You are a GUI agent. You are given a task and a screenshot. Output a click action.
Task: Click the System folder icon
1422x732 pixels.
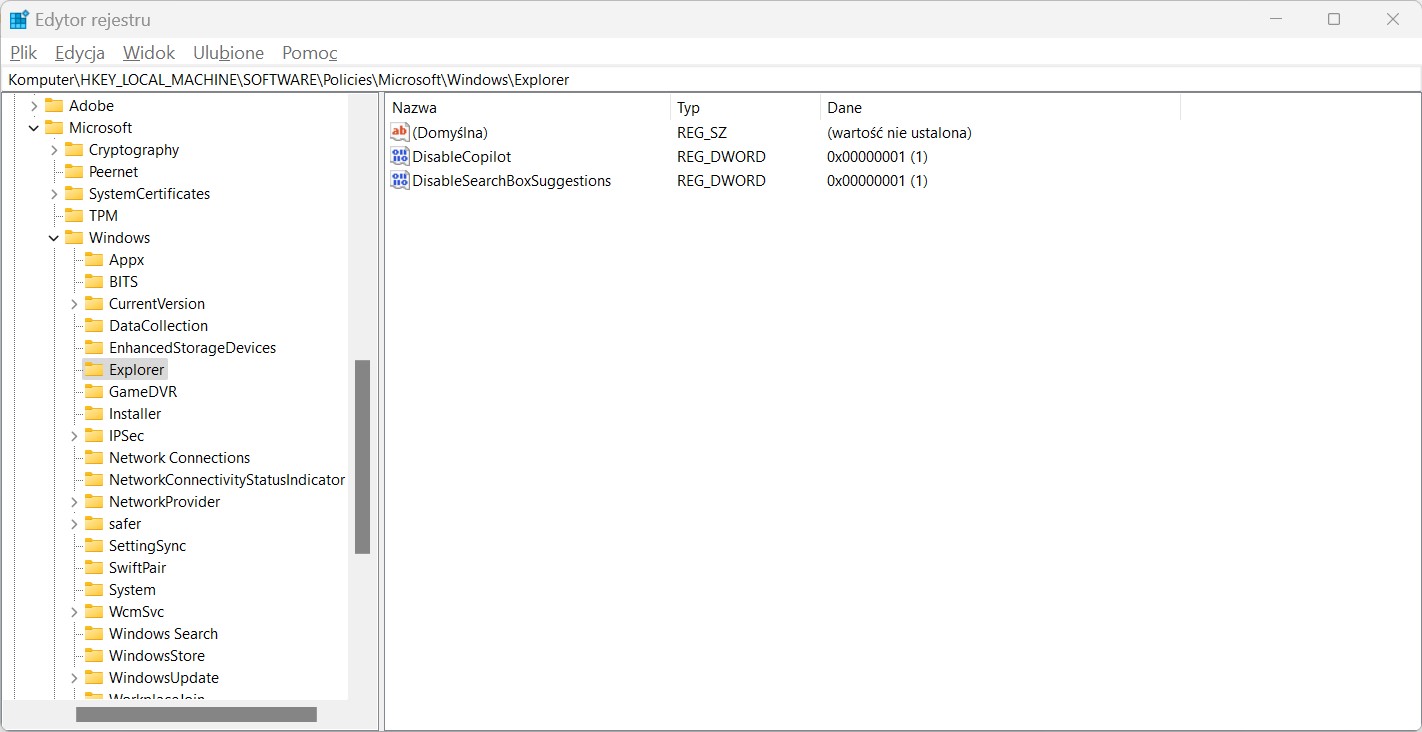click(x=94, y=590)
